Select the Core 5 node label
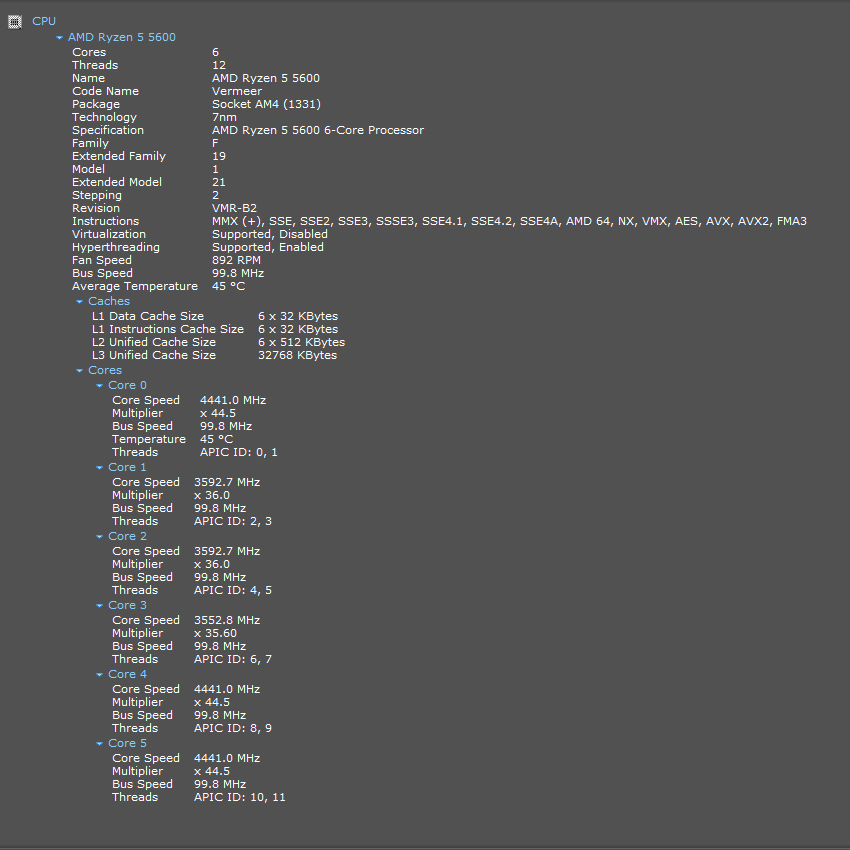The height and width of the screenshot is (850, 850). [127, 743]
